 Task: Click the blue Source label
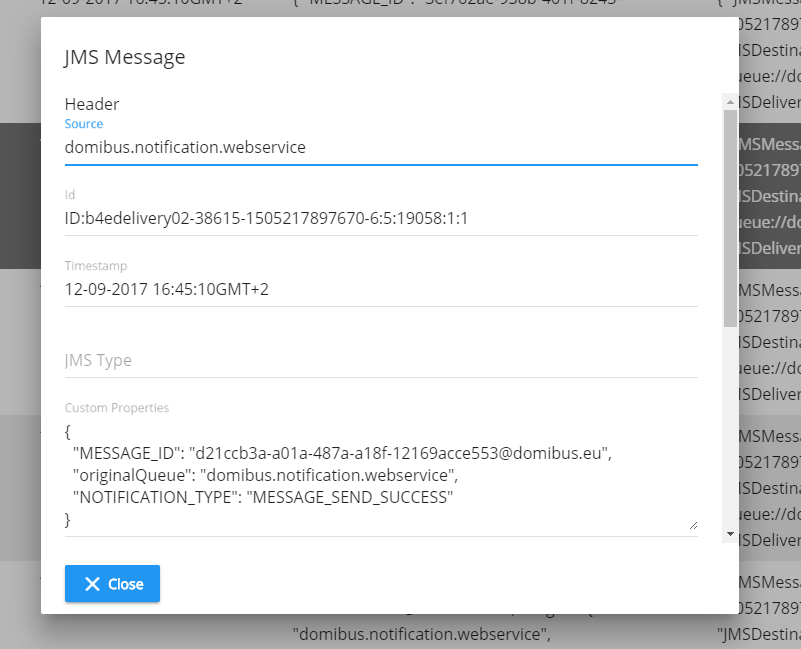[84, 124]
